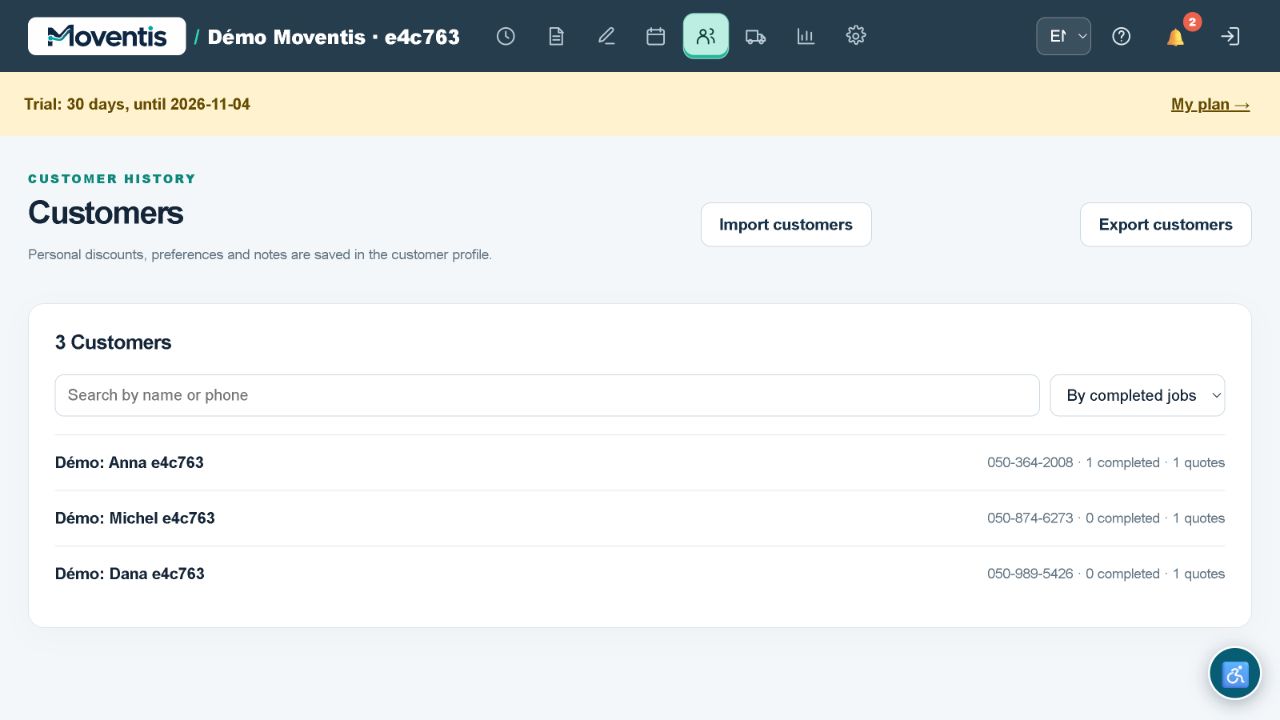Open the settings gear icon
The height and width of the screenshot is (720, 1280).
pos(856,36)
